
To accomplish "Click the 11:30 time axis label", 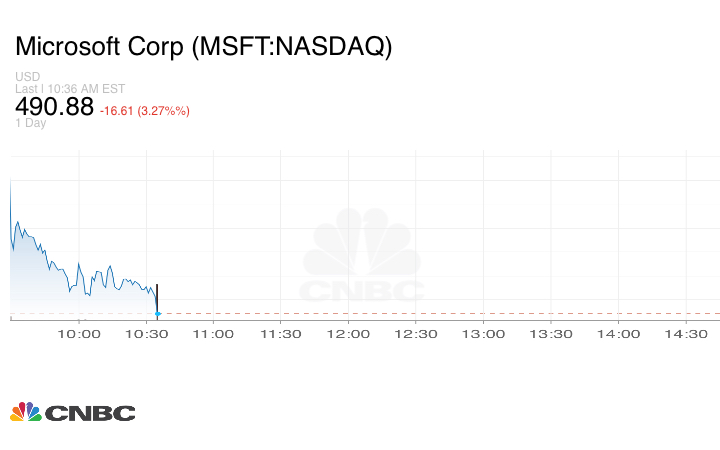I will point(282,334).
